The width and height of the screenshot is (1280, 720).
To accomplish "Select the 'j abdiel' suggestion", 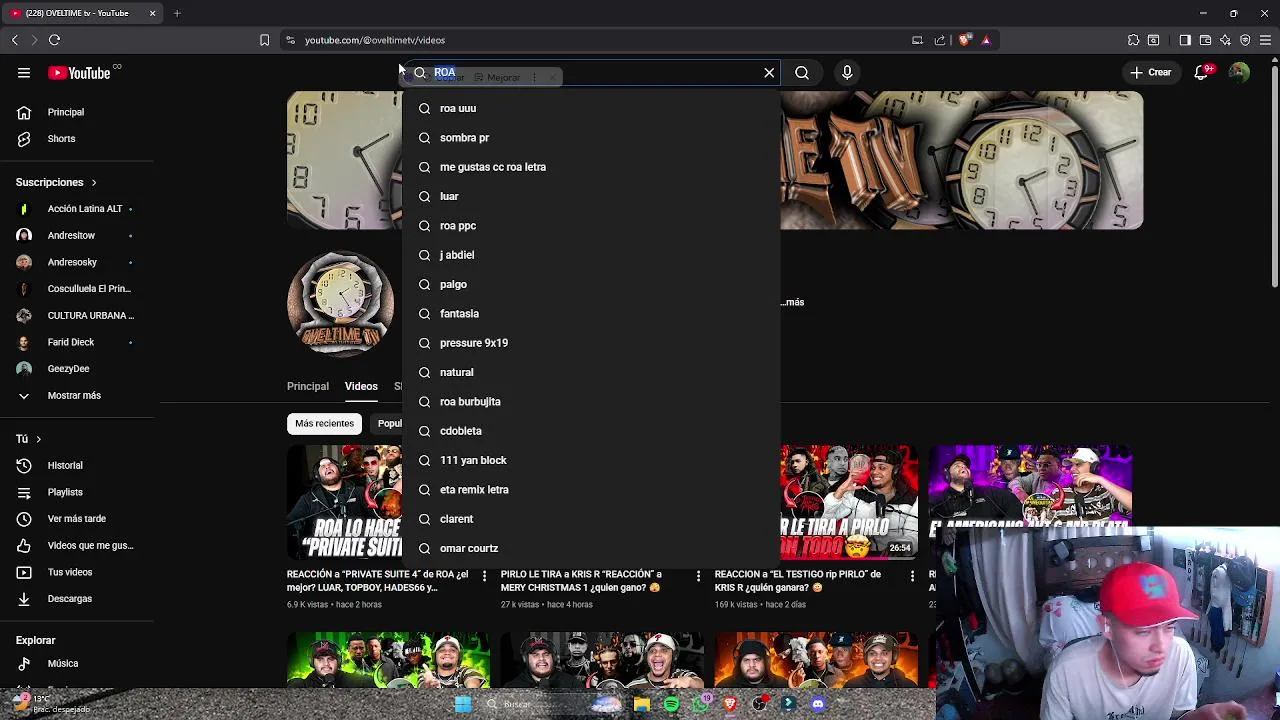I will pos(591,255).
